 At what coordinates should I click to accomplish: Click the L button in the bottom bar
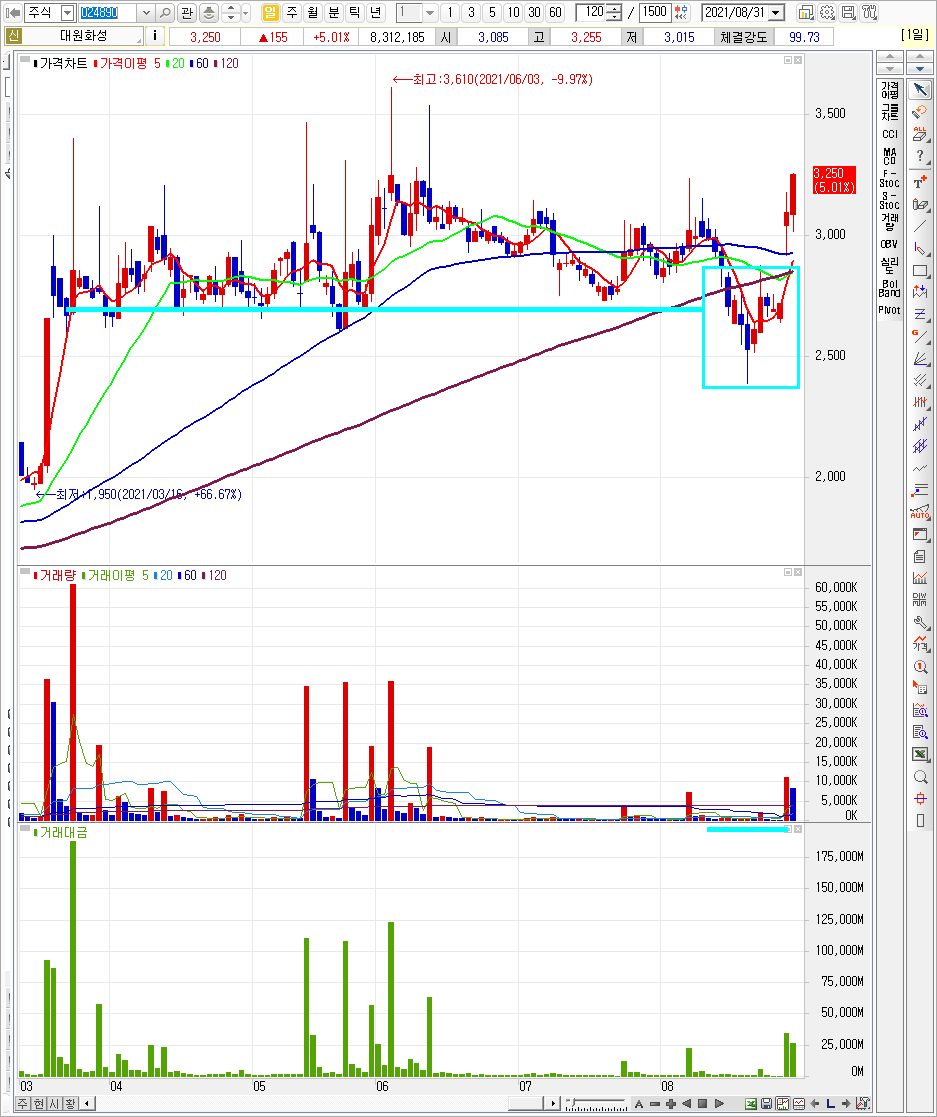[830, 1103]
